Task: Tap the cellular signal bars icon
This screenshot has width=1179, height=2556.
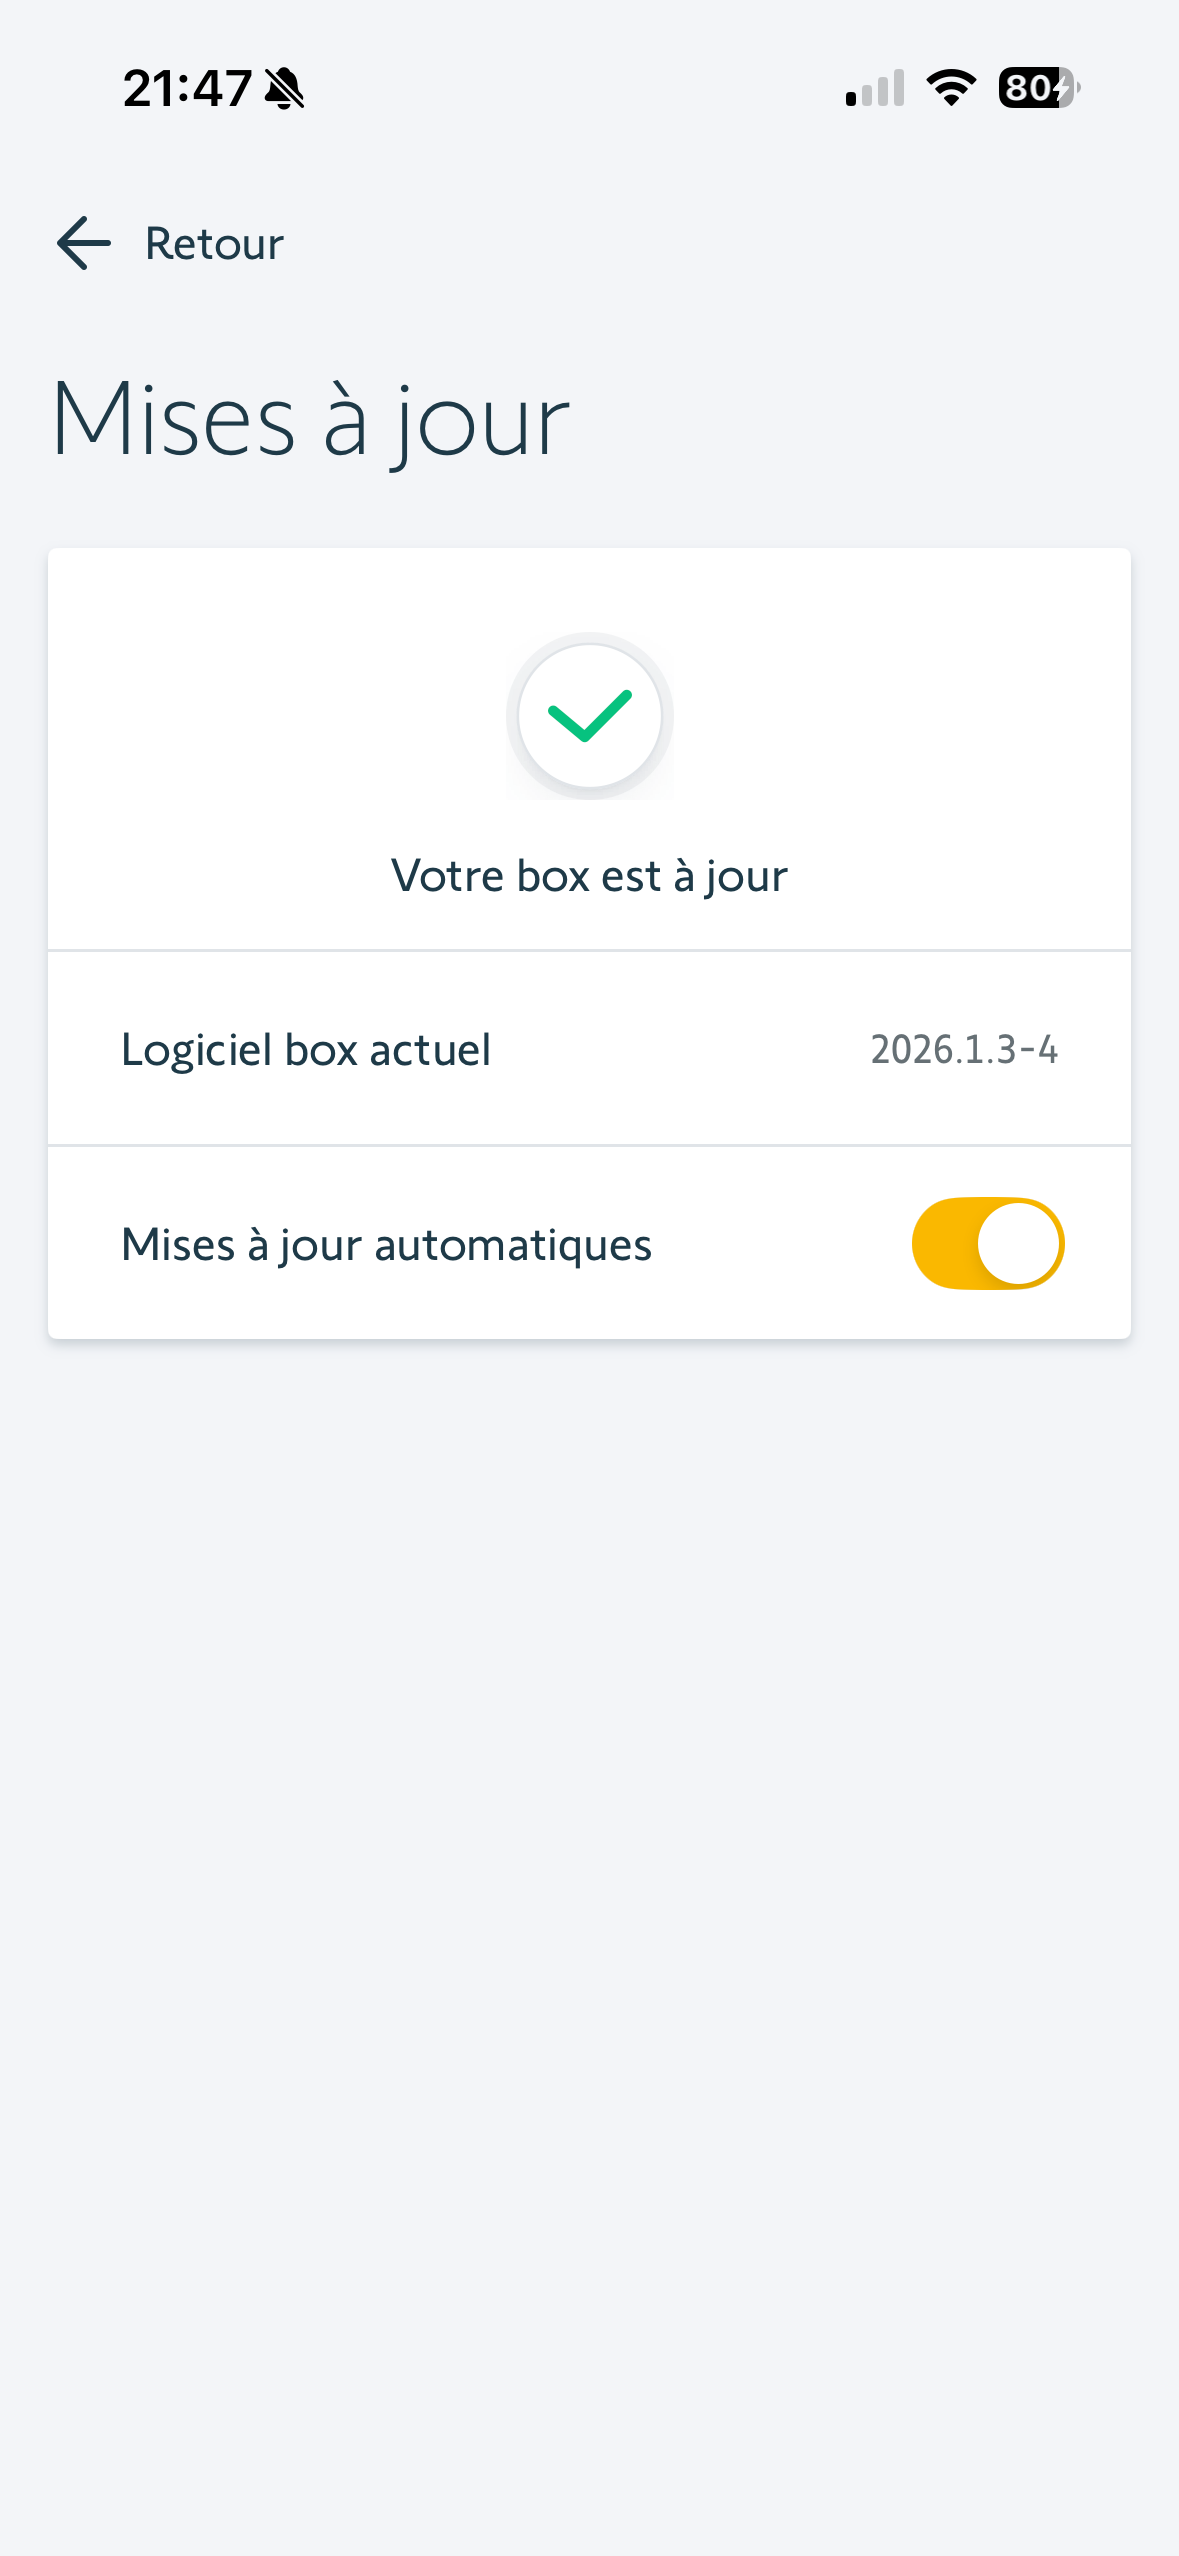Action: click(x=875, y=88)
